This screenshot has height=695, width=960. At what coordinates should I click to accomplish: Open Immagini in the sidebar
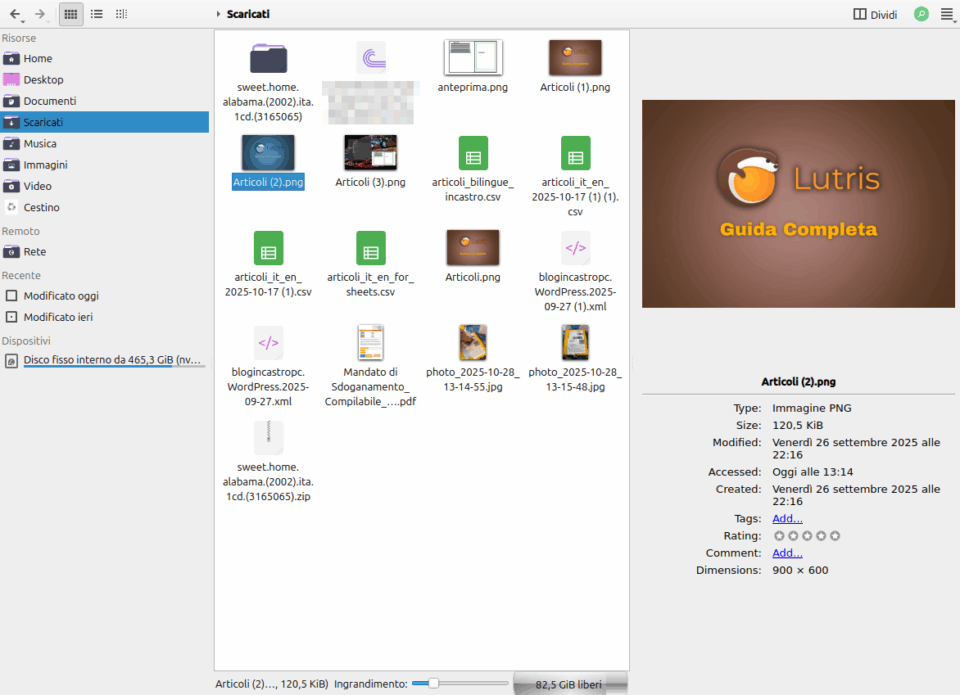coord(104,165)
